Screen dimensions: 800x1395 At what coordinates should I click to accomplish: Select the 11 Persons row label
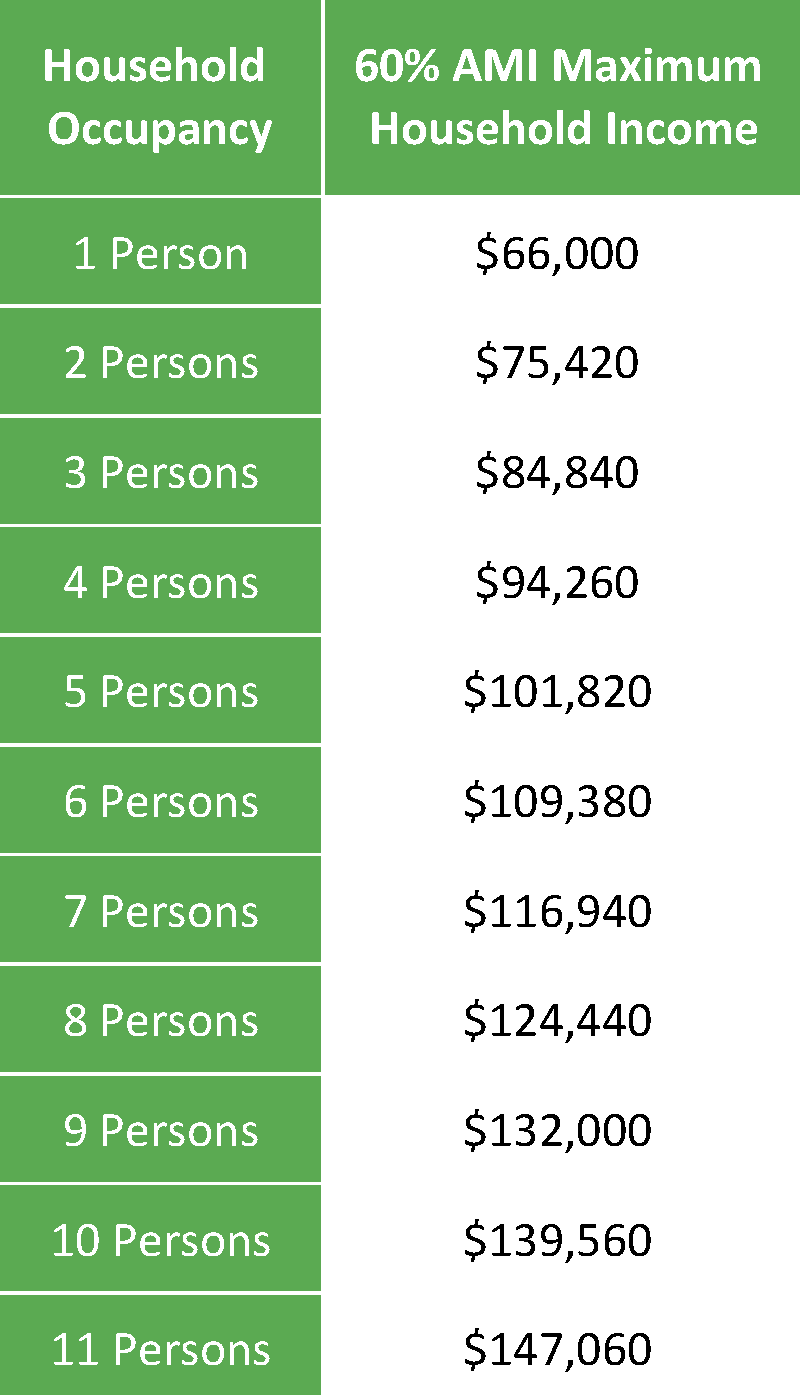tap(160, 1350)
